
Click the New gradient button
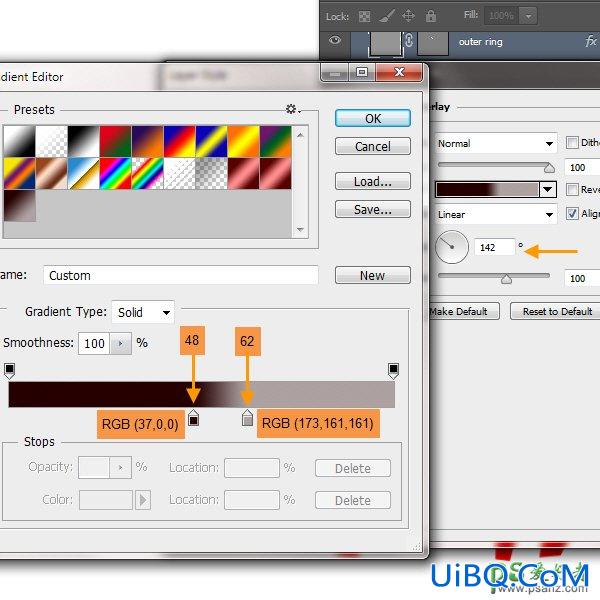pos(373,275)
